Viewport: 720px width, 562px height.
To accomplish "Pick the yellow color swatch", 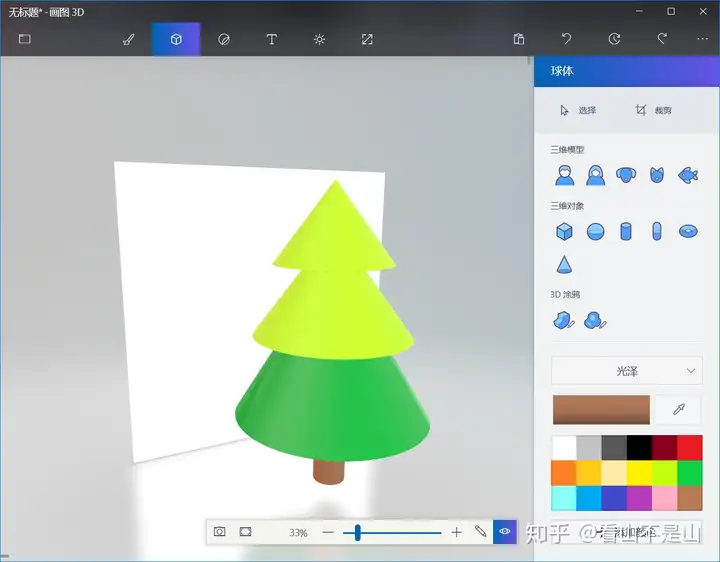I will 639,473.
